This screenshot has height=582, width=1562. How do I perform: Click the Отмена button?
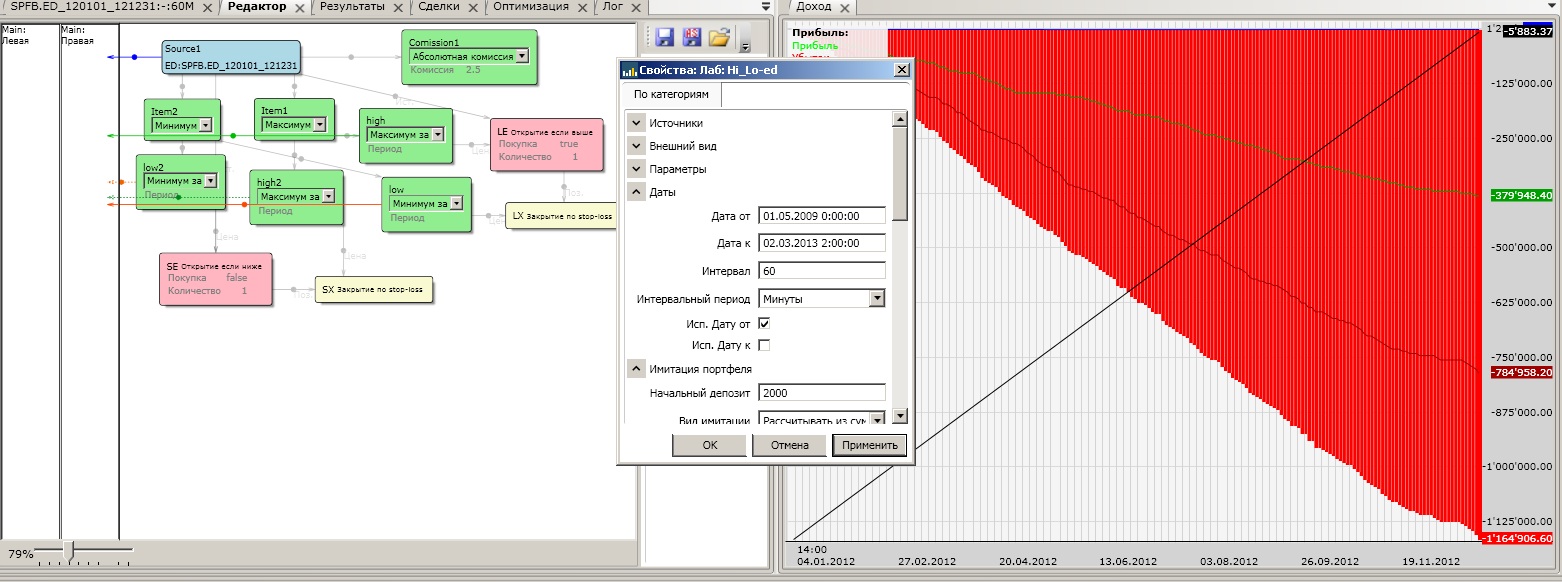(x=789, y=445)
